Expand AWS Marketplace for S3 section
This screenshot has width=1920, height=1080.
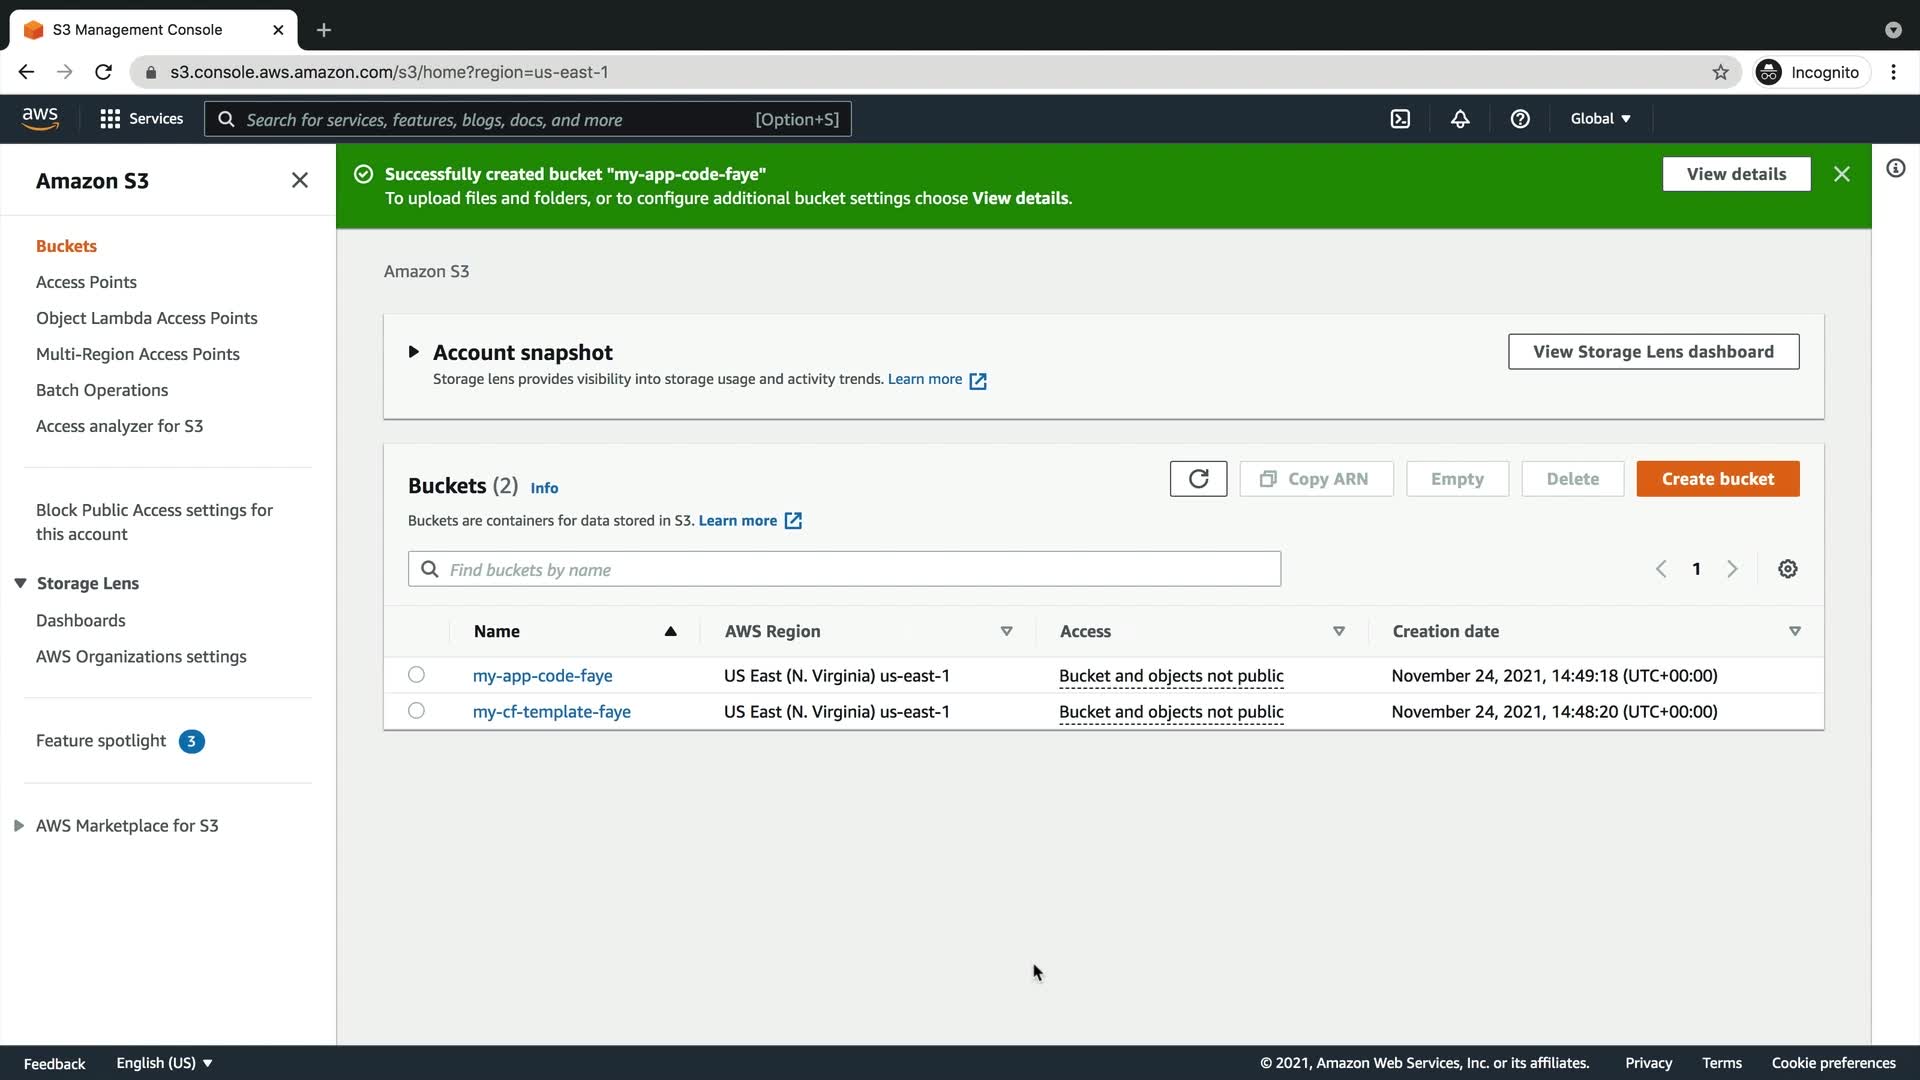(18, 826)
